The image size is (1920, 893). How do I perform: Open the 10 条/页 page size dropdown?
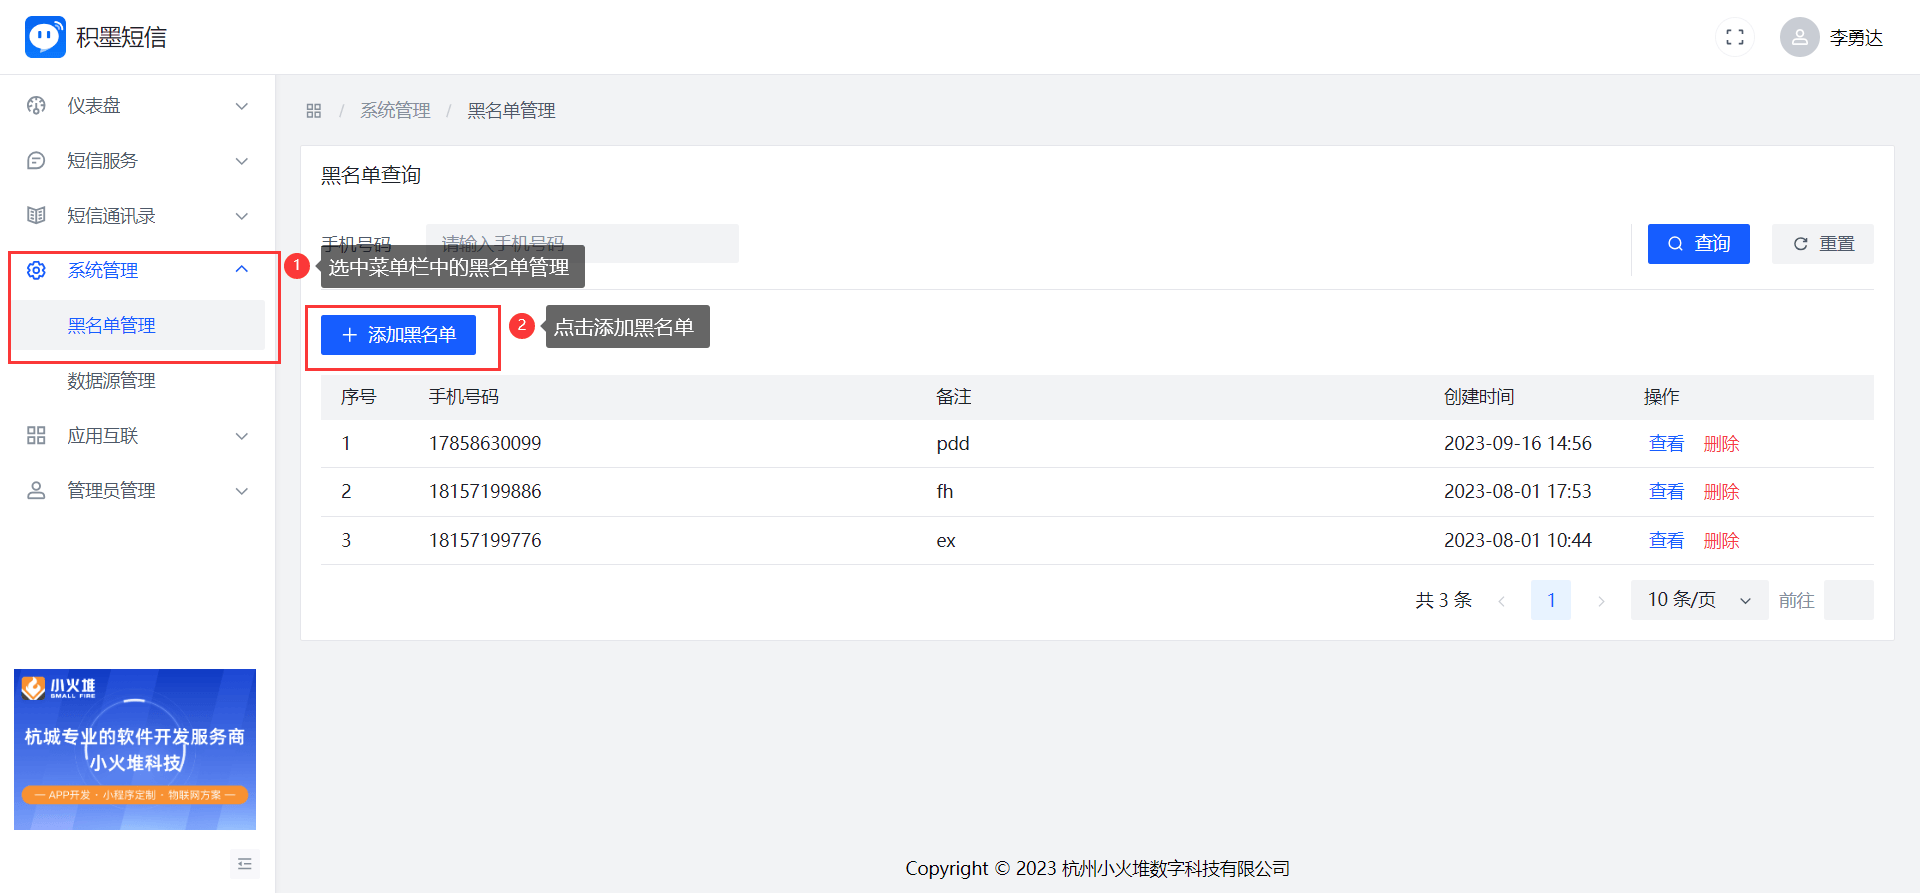(1698, 600)
